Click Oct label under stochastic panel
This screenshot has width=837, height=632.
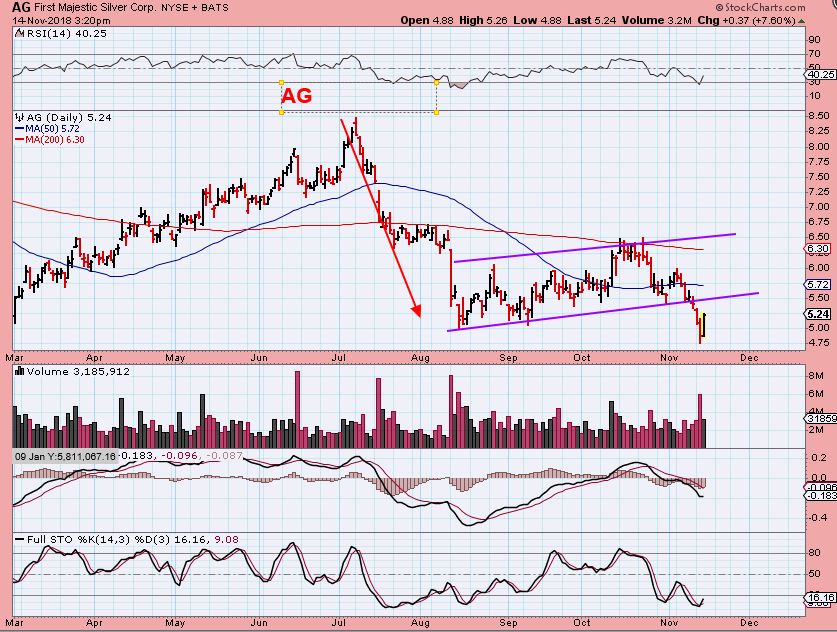tap(582, 622)
